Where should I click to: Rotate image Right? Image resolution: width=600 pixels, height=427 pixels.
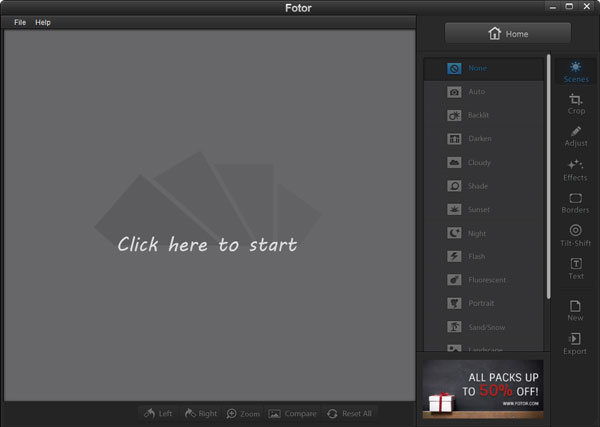click(x=199, y=413)
